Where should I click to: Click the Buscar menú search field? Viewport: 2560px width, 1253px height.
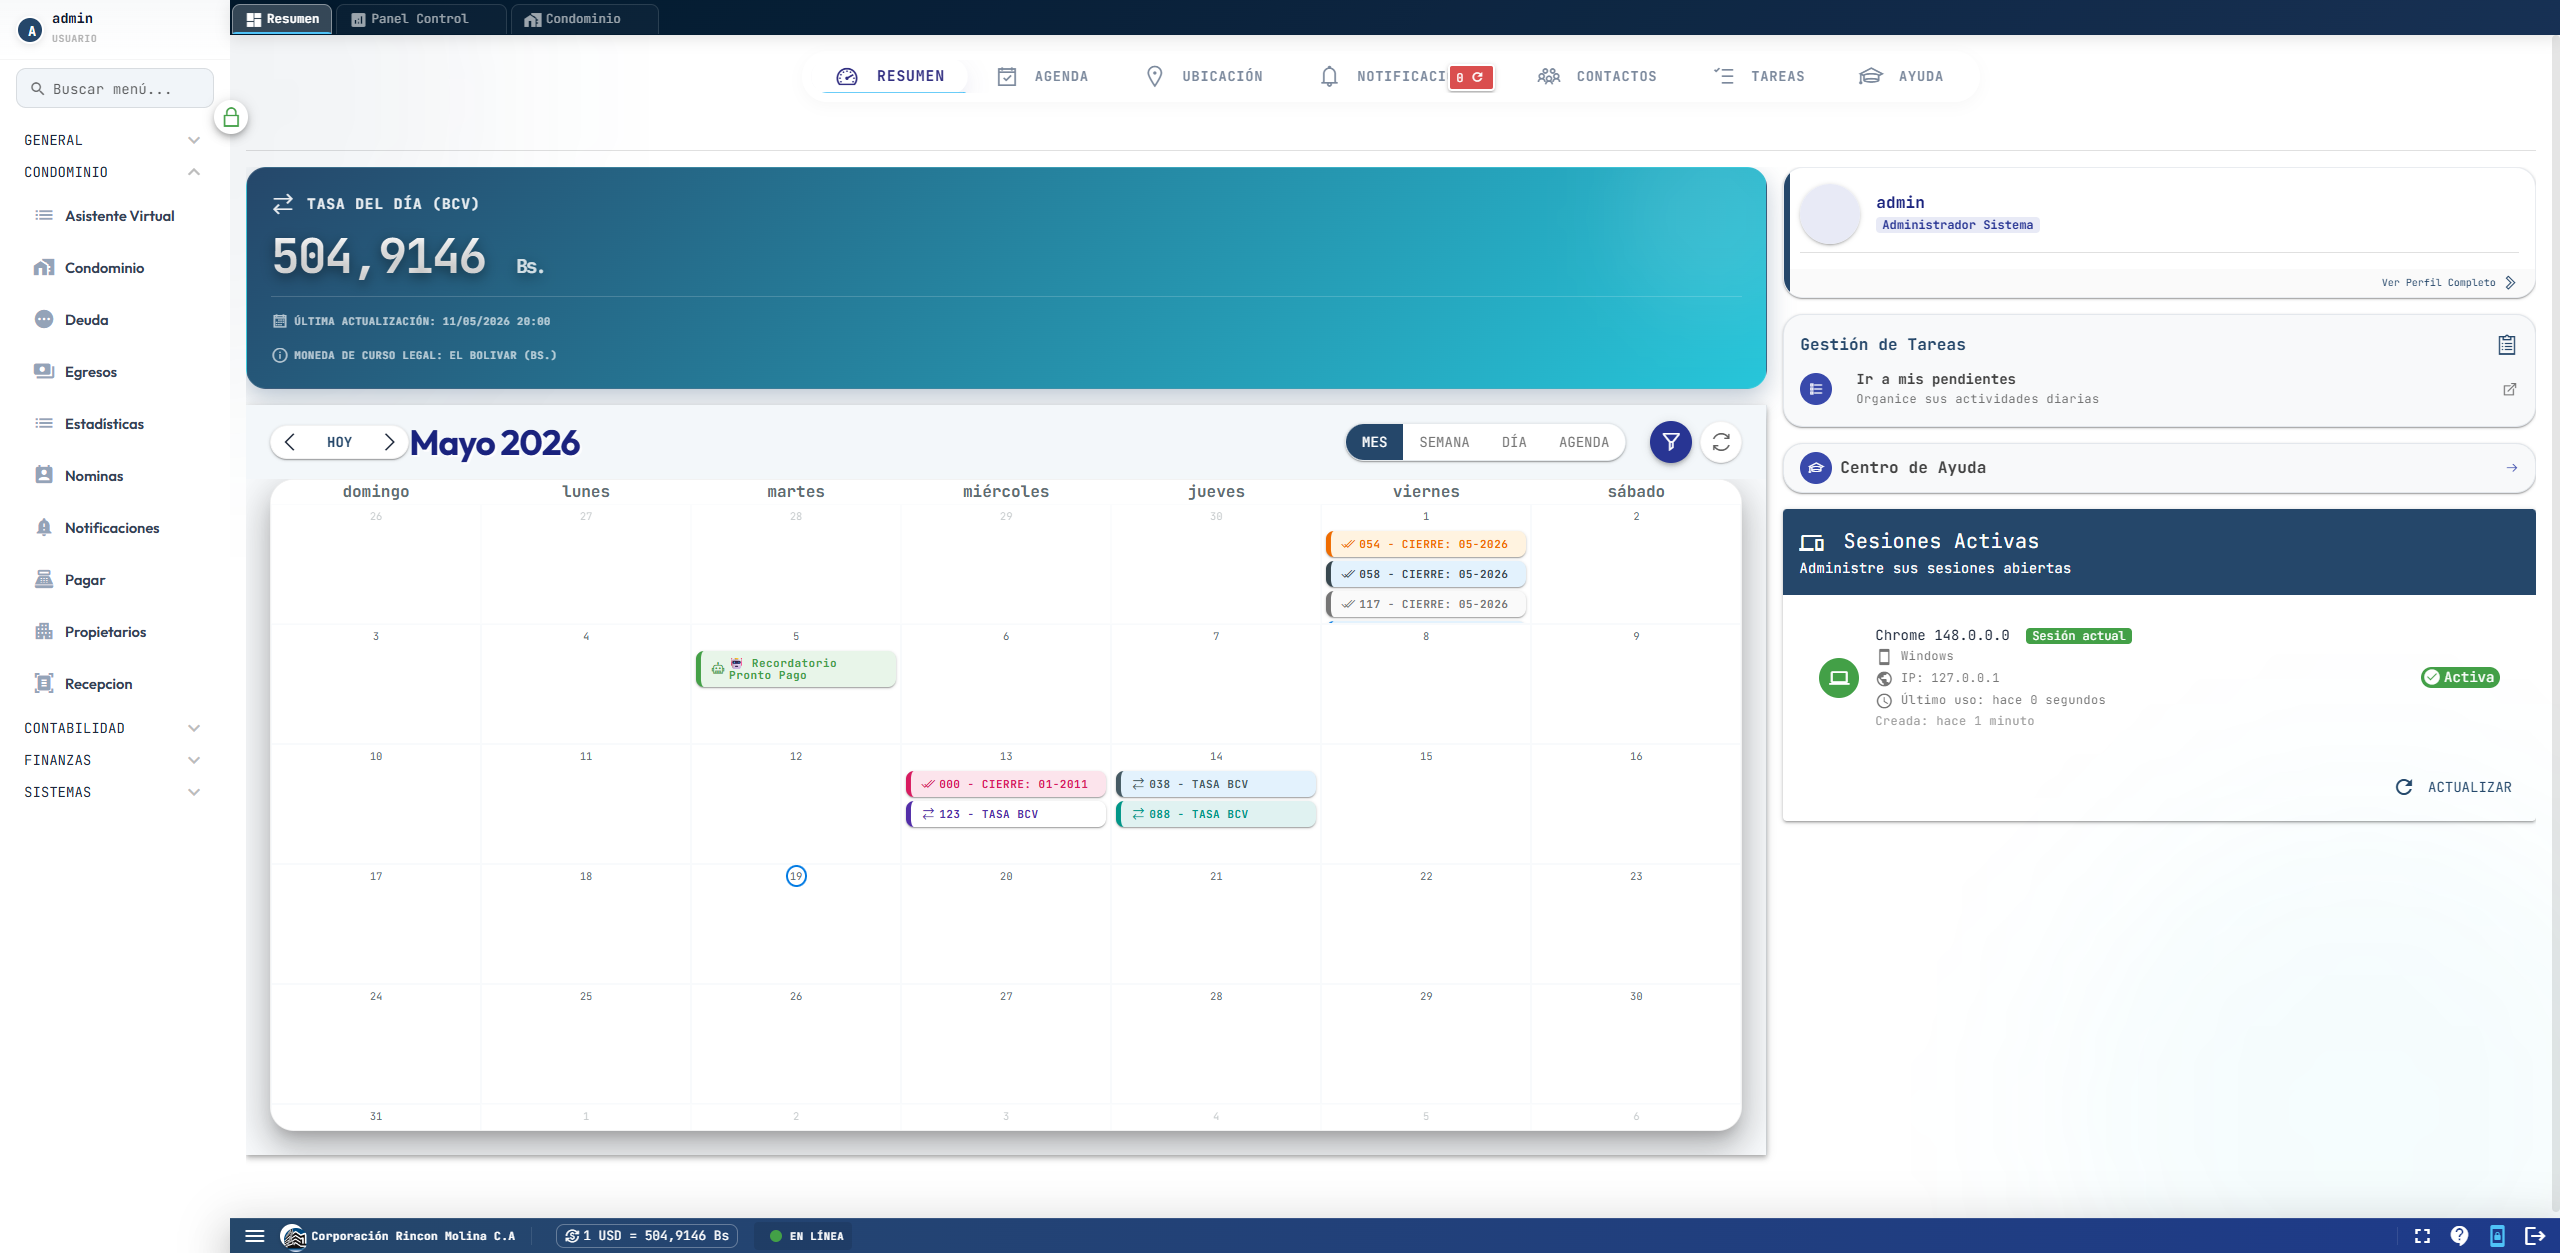(x=115, y=88)
